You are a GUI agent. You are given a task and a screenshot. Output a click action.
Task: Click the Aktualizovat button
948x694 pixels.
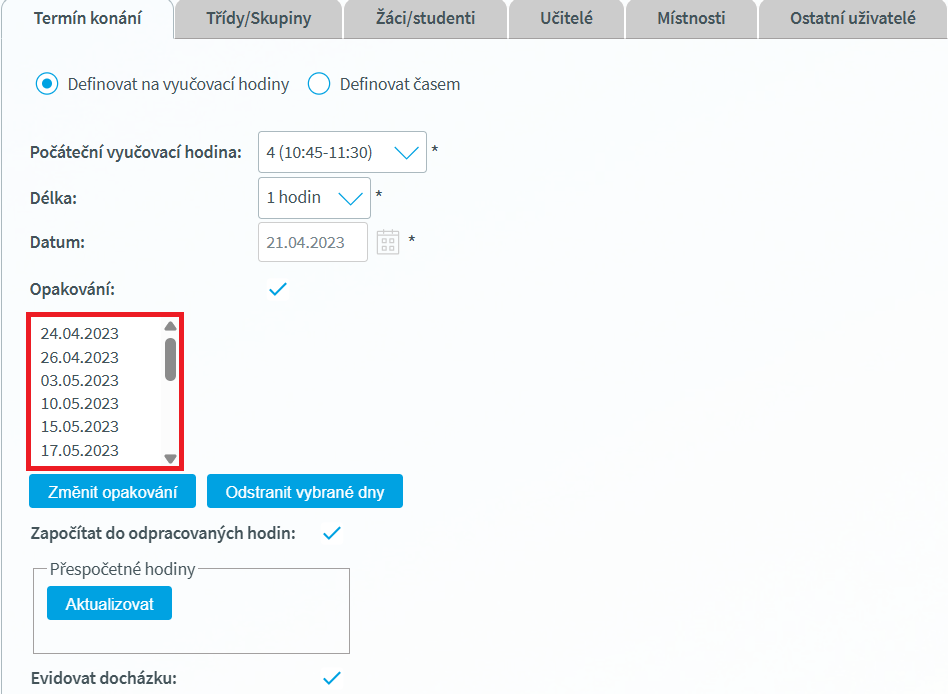tap(109, 604)
